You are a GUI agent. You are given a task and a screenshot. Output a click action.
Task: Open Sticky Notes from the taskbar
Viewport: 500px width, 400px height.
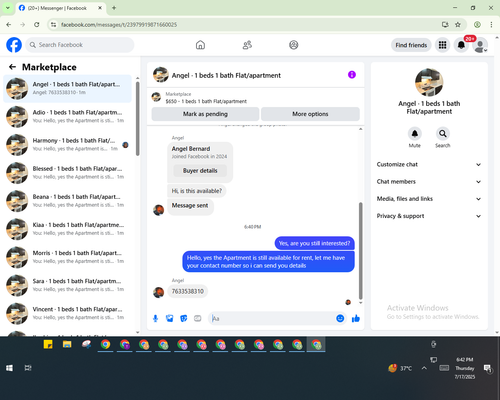tap(48, 345)
